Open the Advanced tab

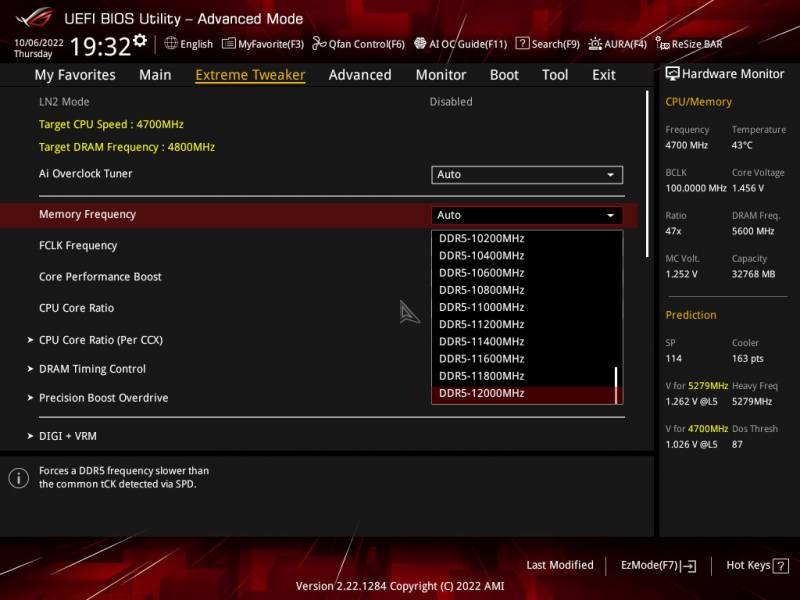[360, 75]
